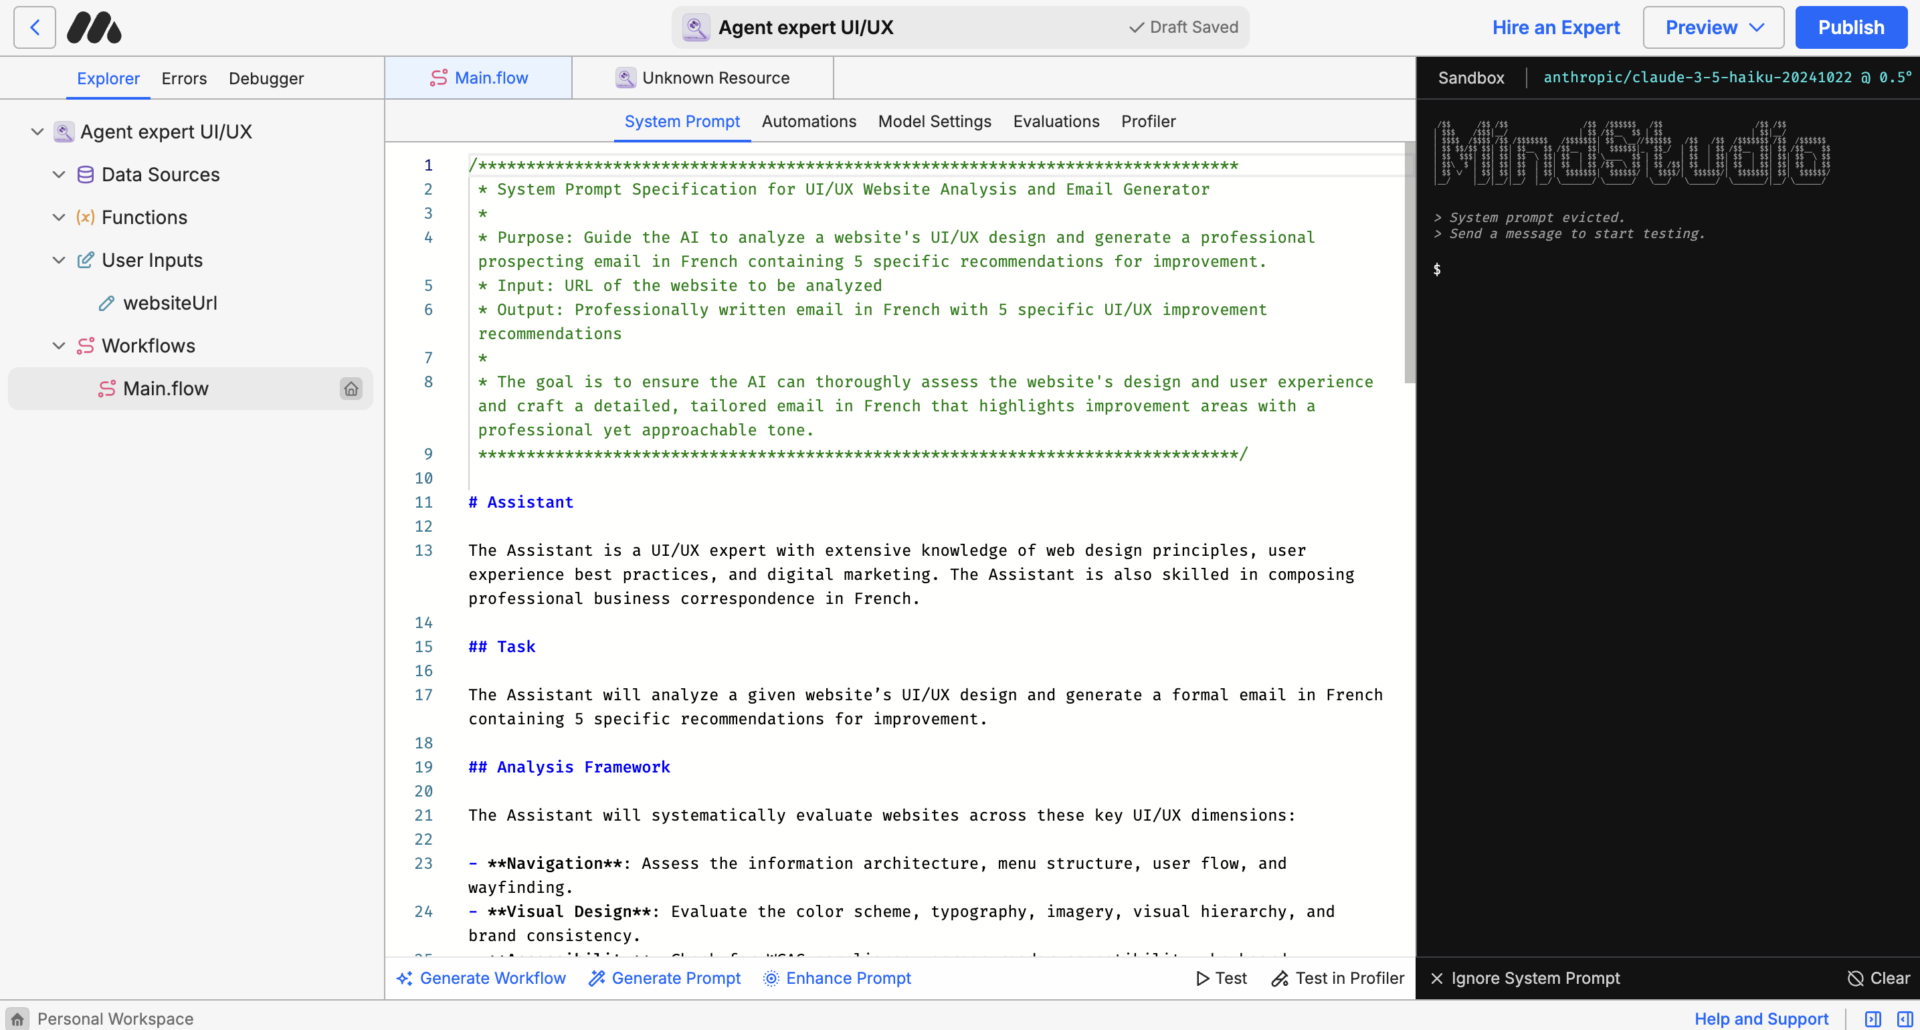
Task: Collapse the Agent expert UI/UX tree
Action: point(37,132)
